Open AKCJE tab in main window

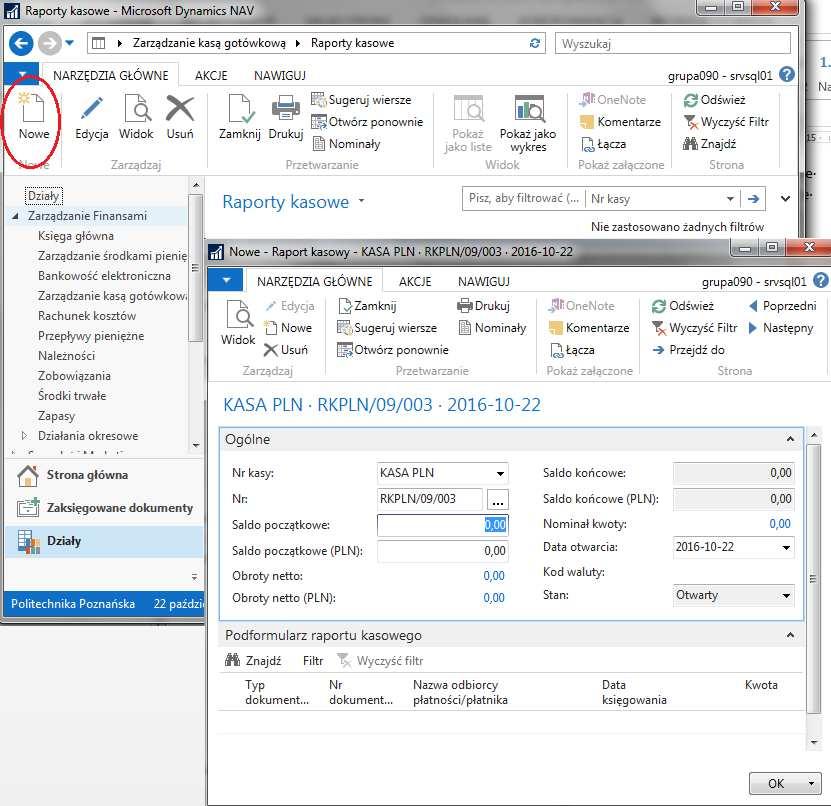[211, 75]
